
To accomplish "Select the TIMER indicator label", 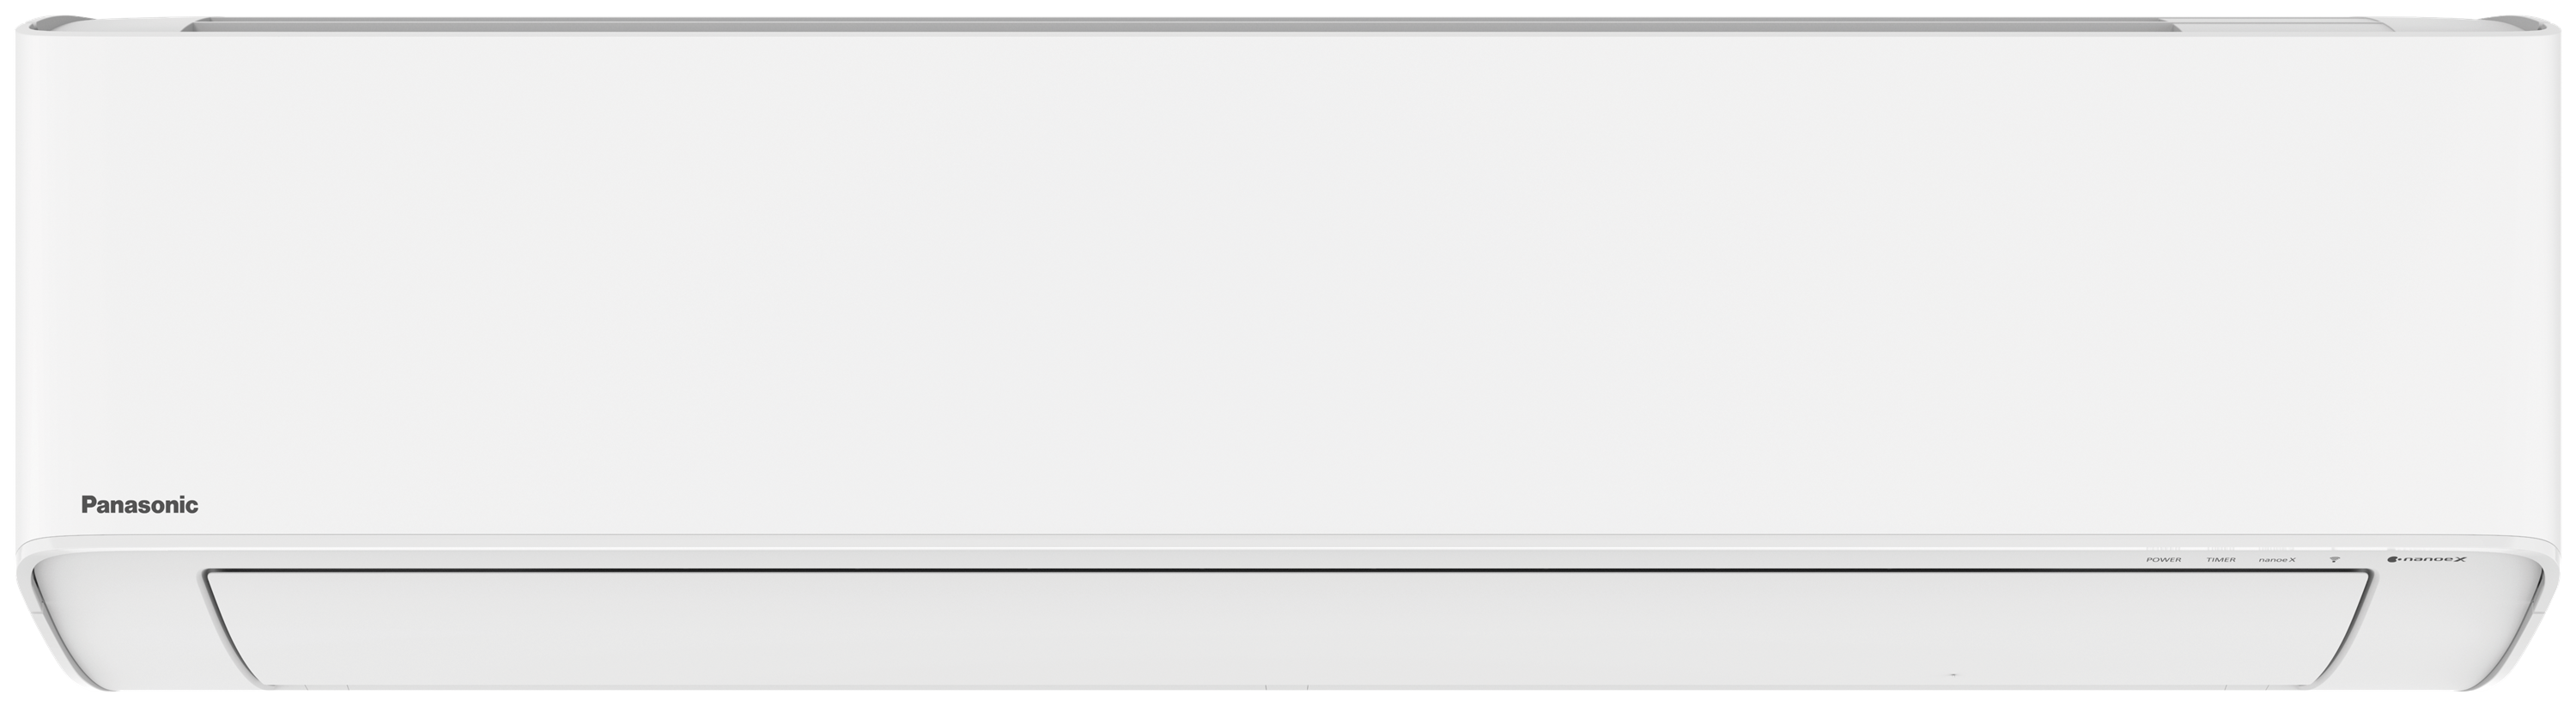I will [2221, 559].
